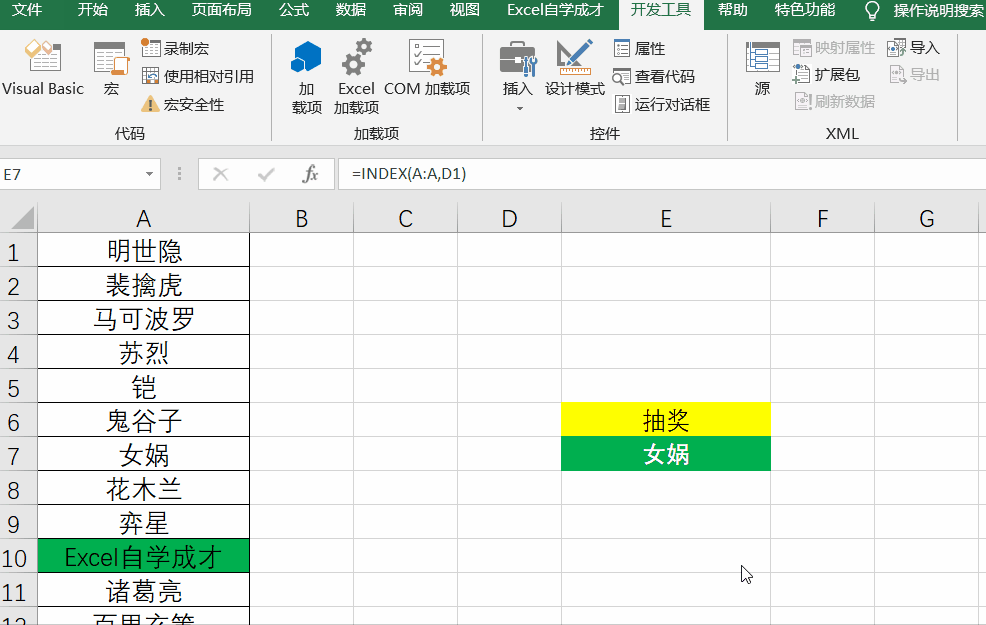
Task: Select column A header
Action: [144, 218]
